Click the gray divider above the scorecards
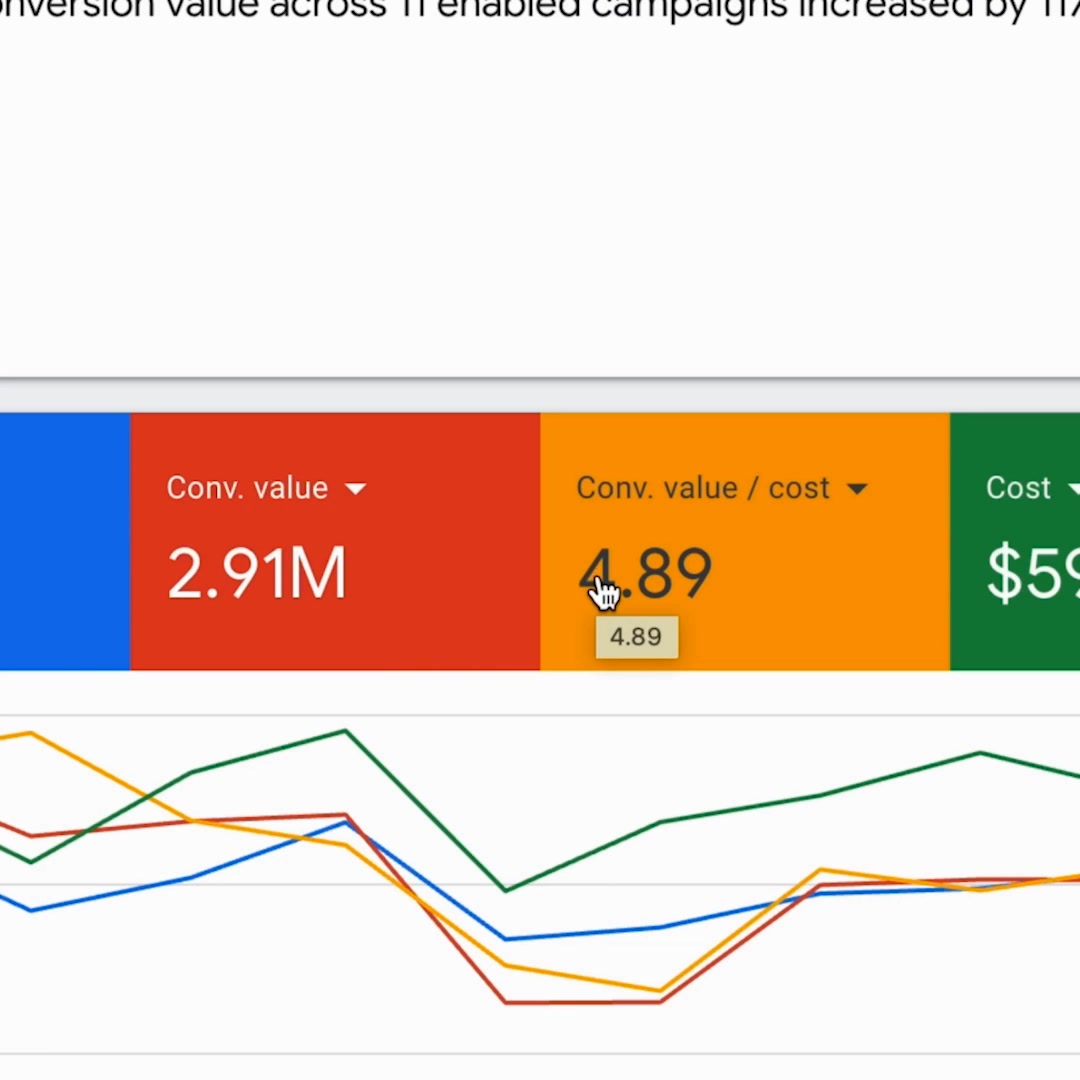Viewport: 1080px width, 1080px height. [x=540, y=380]
